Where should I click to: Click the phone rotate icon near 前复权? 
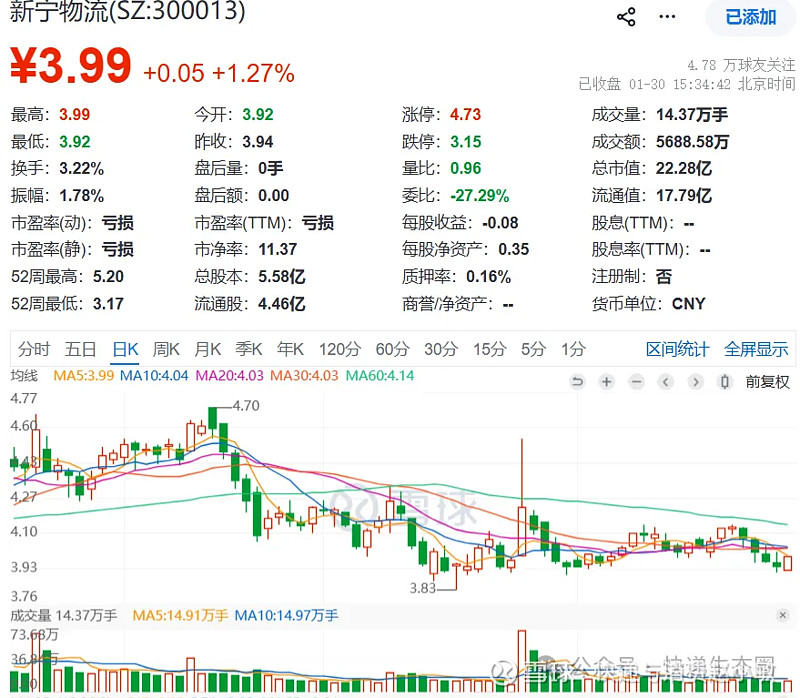pyautogui.click(x=723, y=382)
